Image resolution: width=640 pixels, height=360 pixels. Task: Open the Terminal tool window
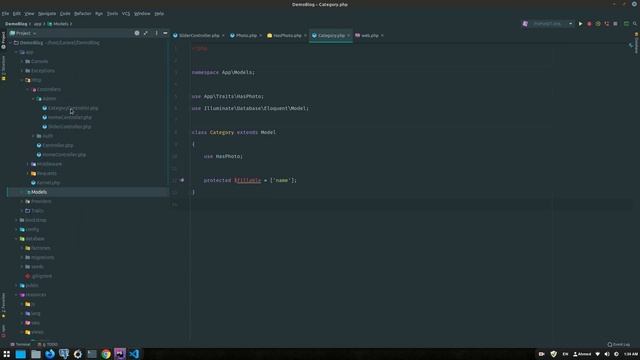20,344
